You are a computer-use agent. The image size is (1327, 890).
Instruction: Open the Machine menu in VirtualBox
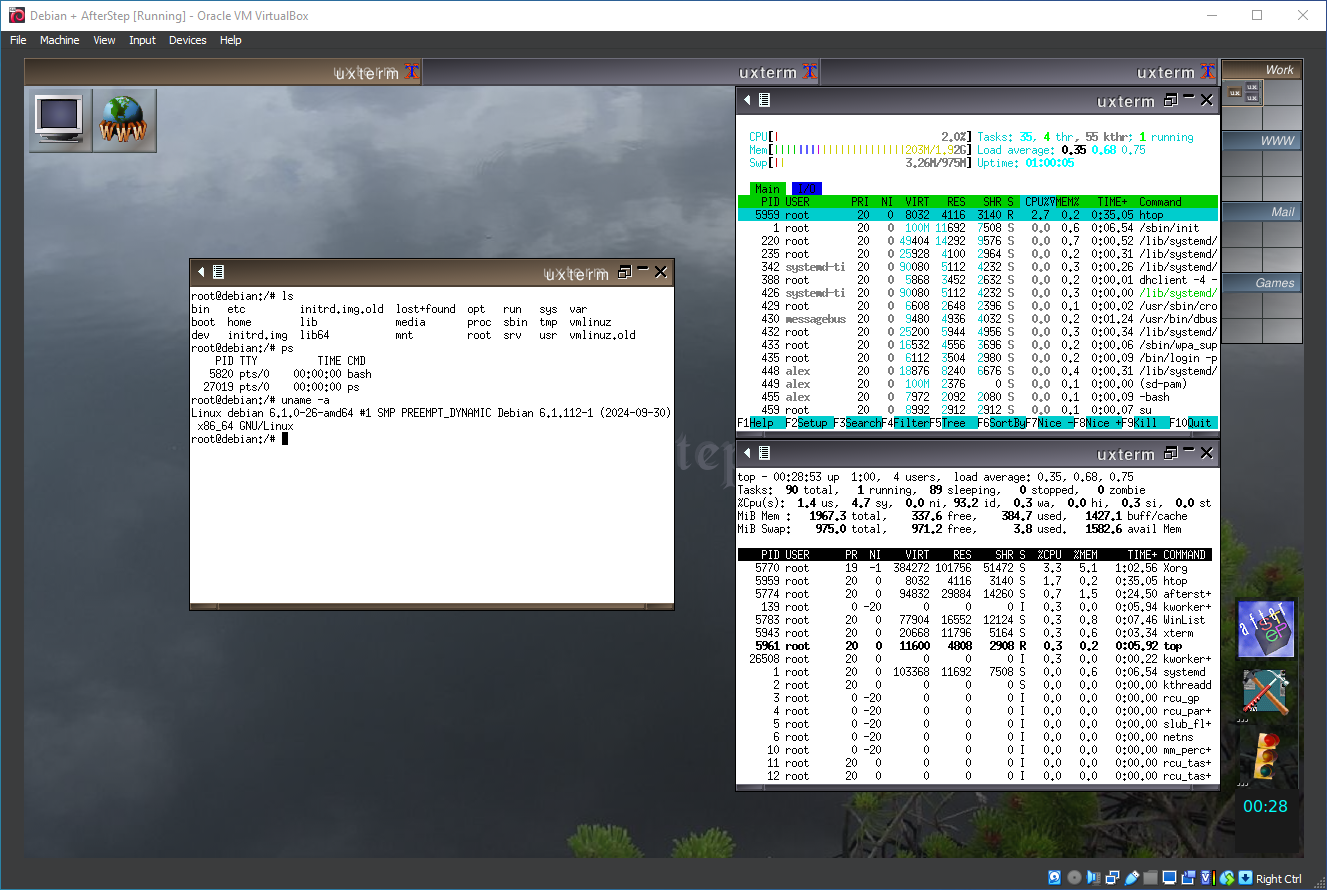pos(59,40)
